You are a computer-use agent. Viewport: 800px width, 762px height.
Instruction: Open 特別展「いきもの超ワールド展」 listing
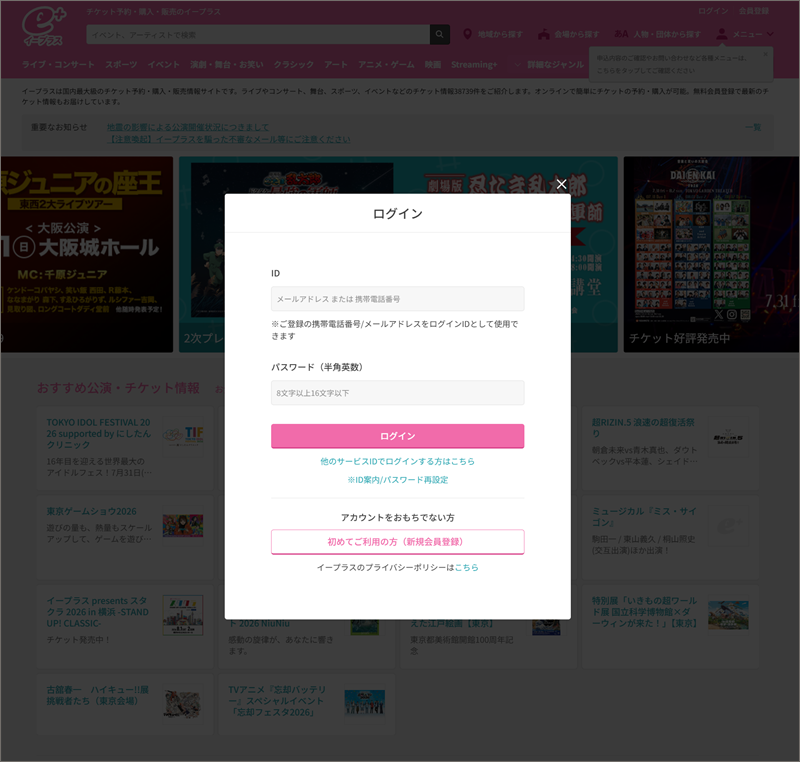644,612
